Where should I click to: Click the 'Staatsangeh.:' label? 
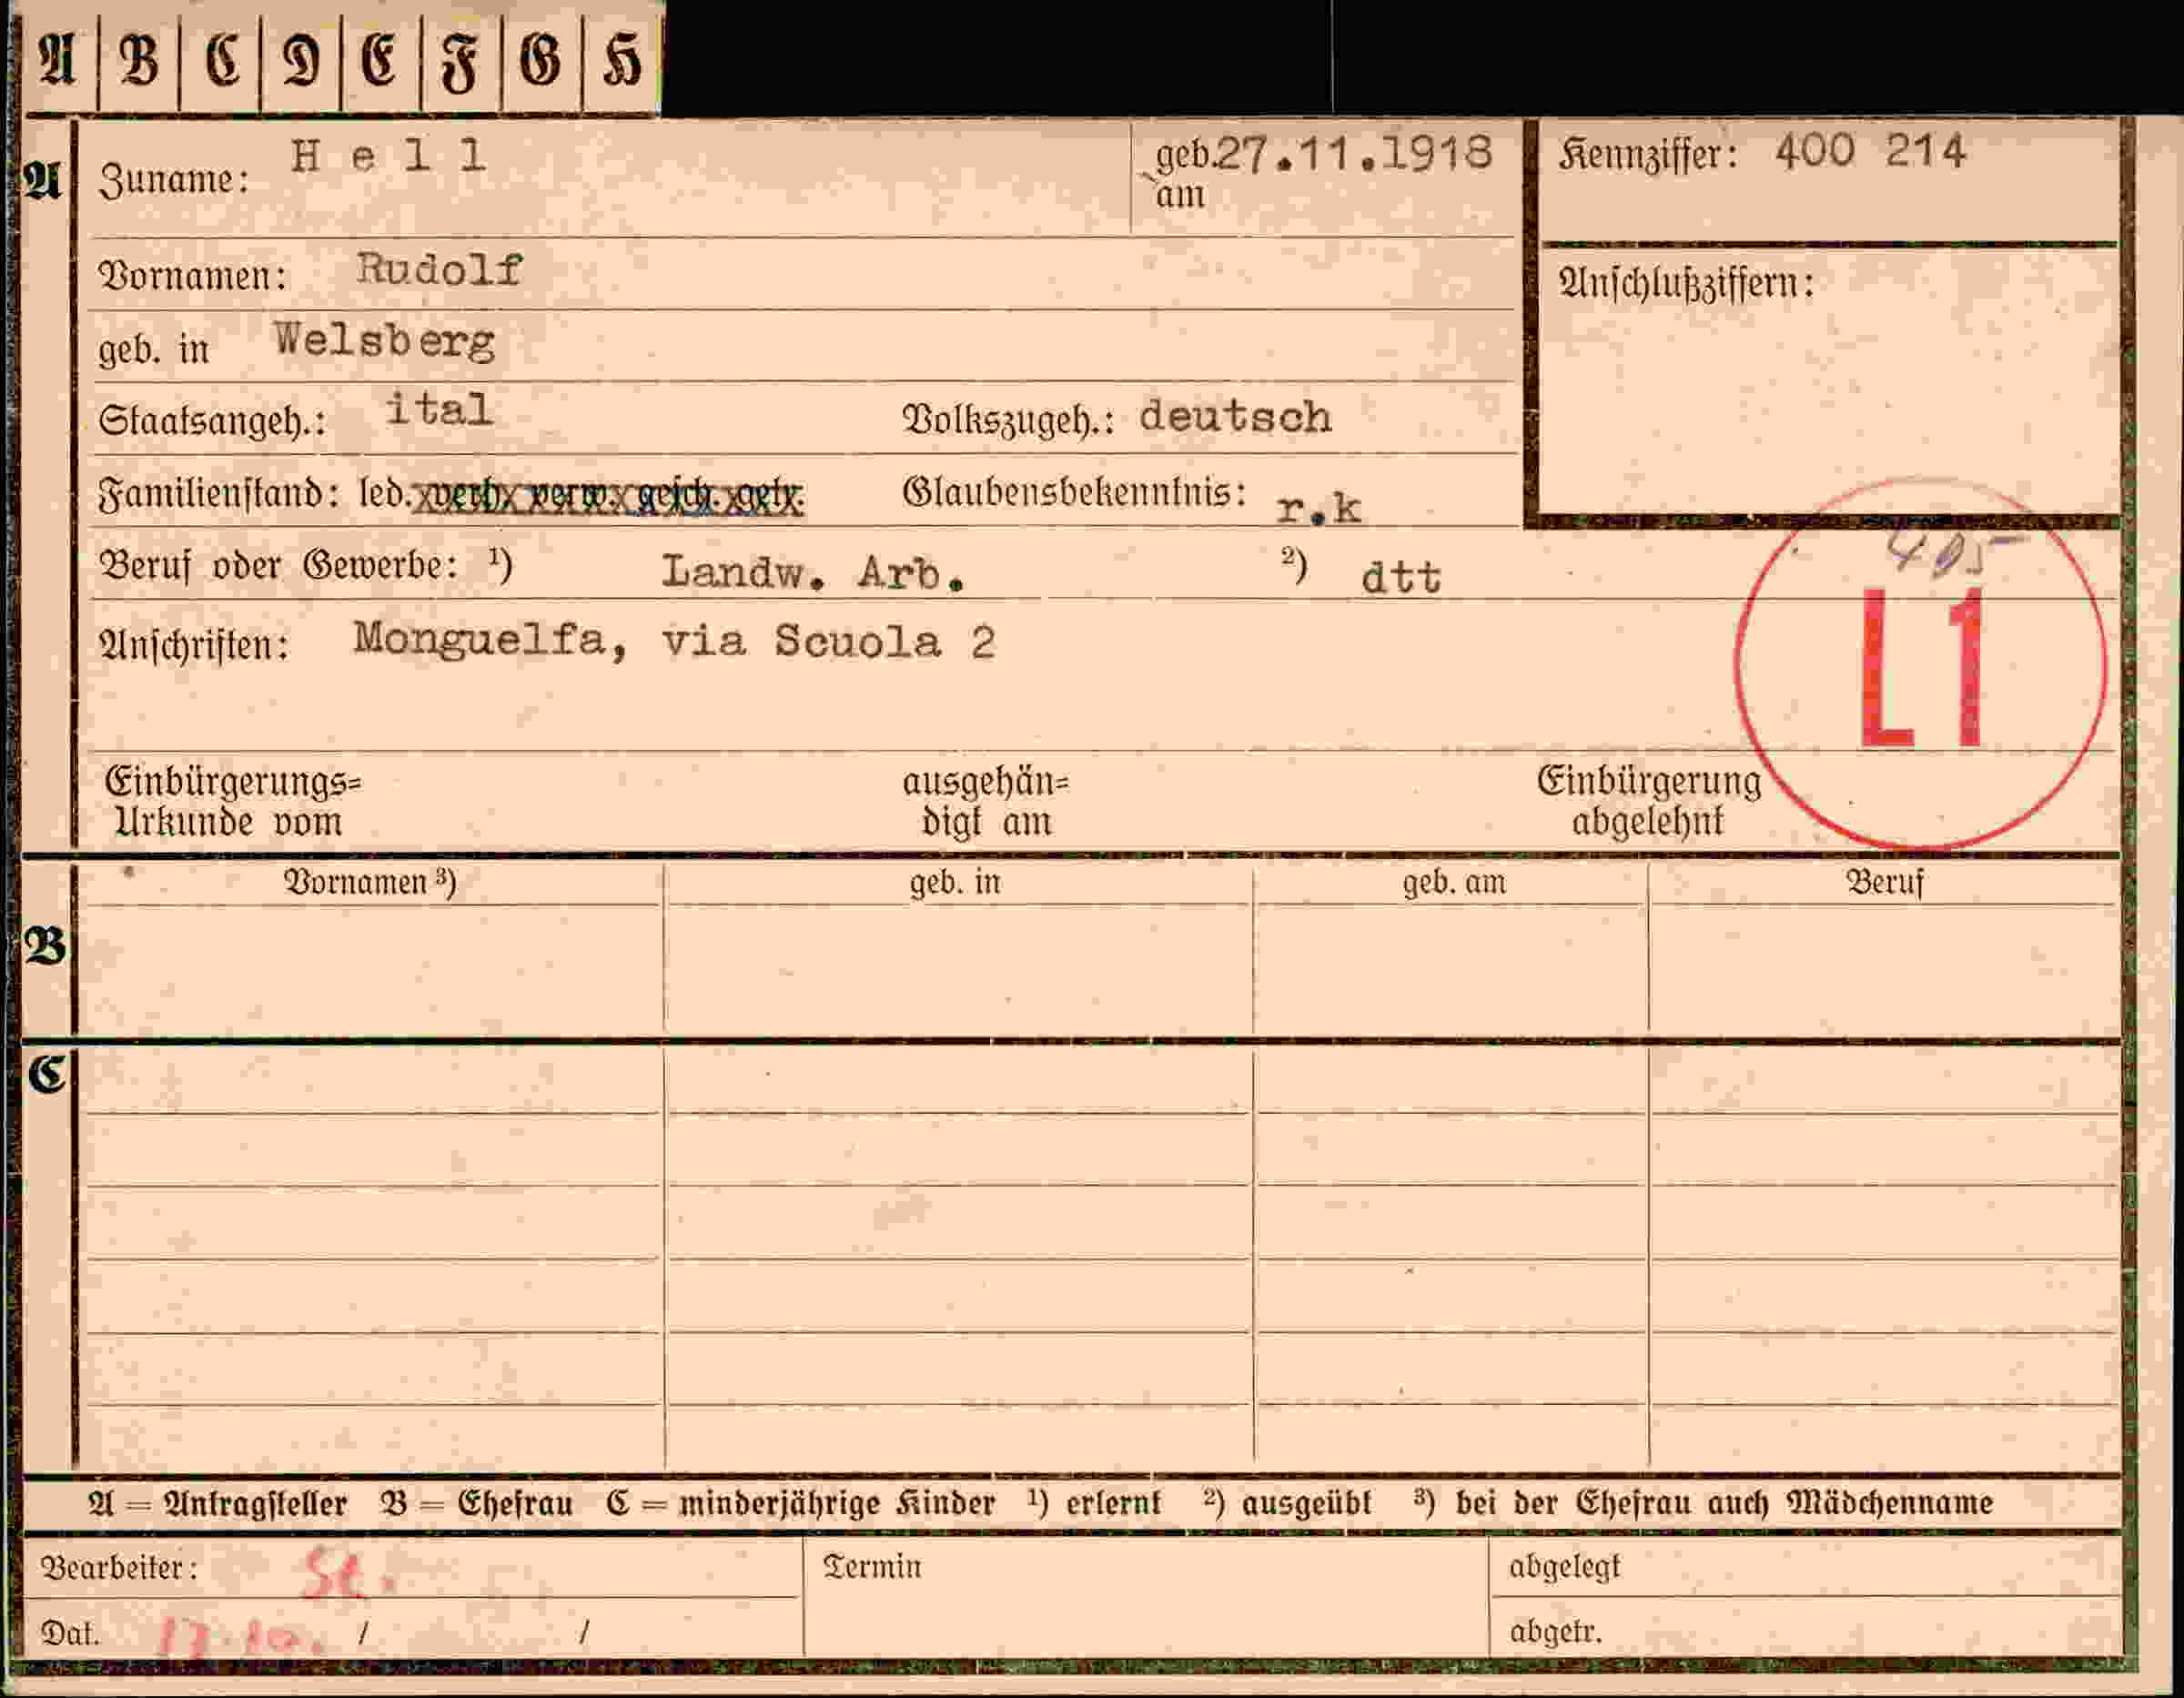coord(212,420)
